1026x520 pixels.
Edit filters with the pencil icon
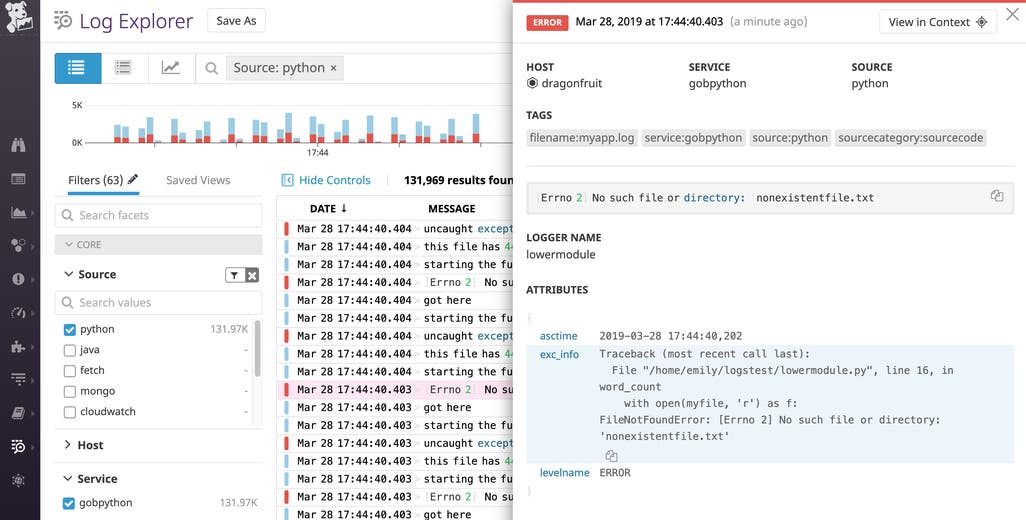point(133,179)
